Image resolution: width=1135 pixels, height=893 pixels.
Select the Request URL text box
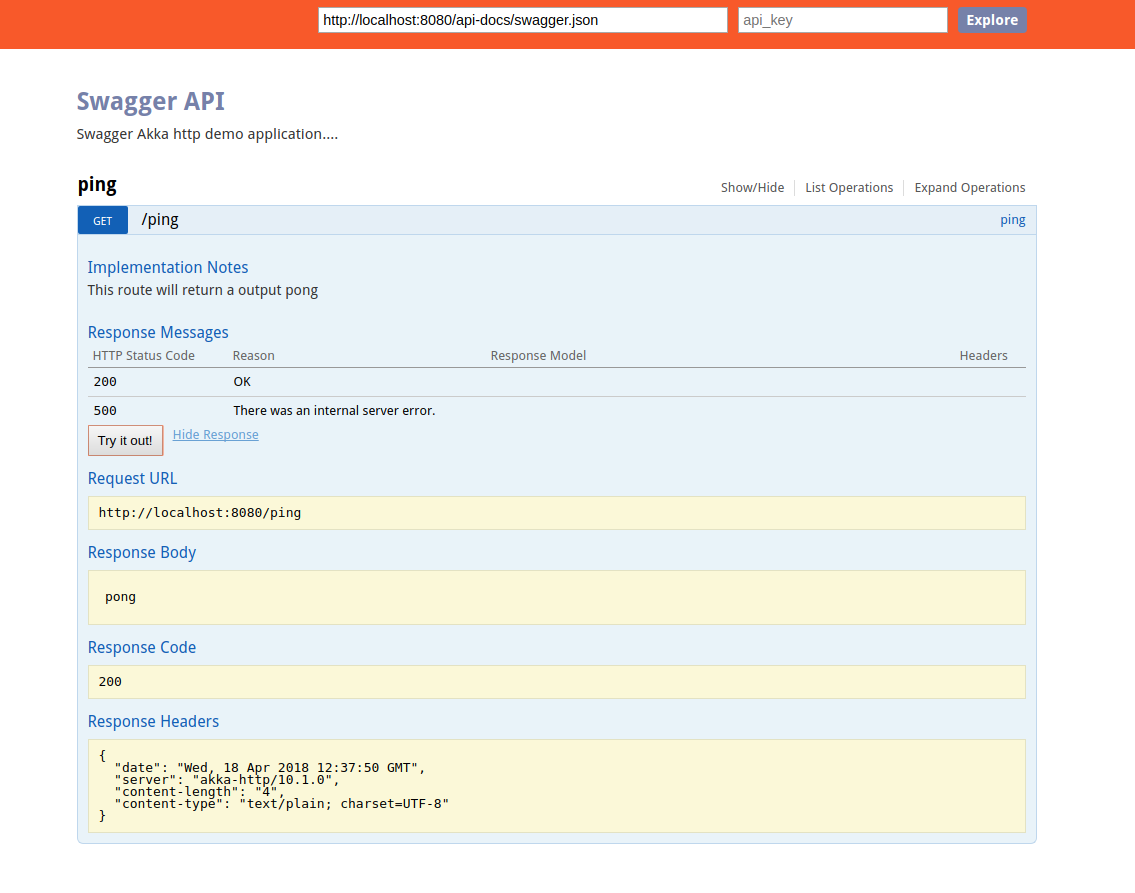556,513
